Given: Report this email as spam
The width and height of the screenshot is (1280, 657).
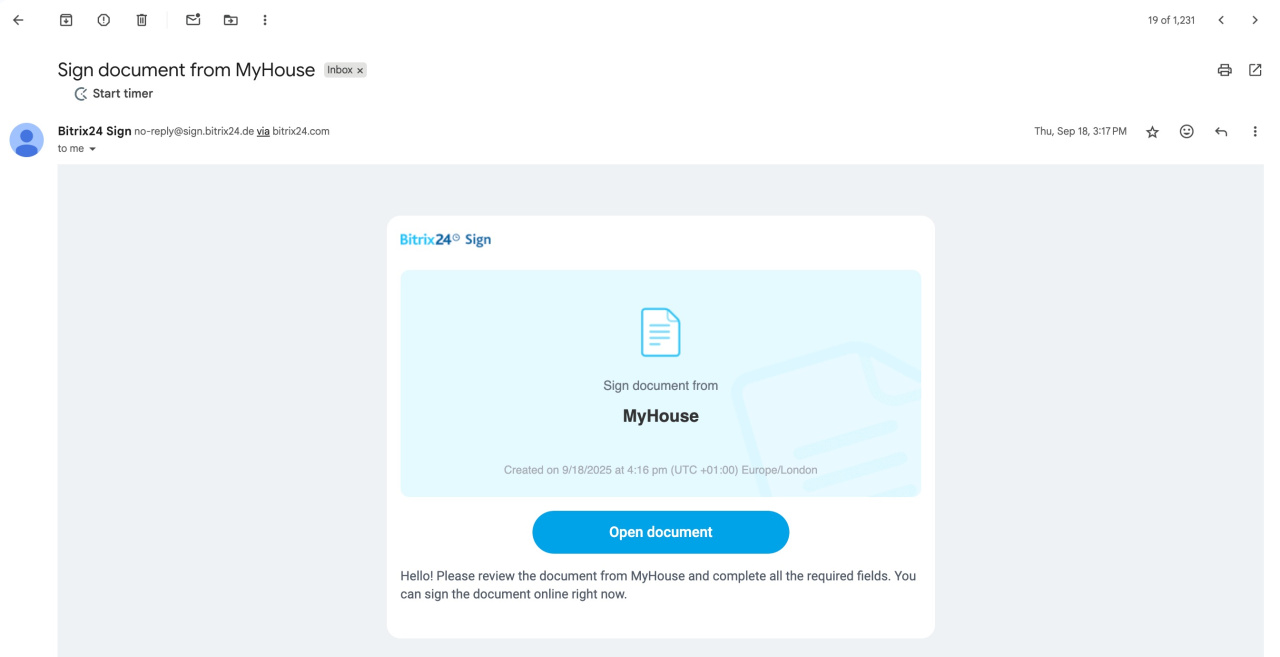Looking at the screenshot, I should tap(104, 20).
